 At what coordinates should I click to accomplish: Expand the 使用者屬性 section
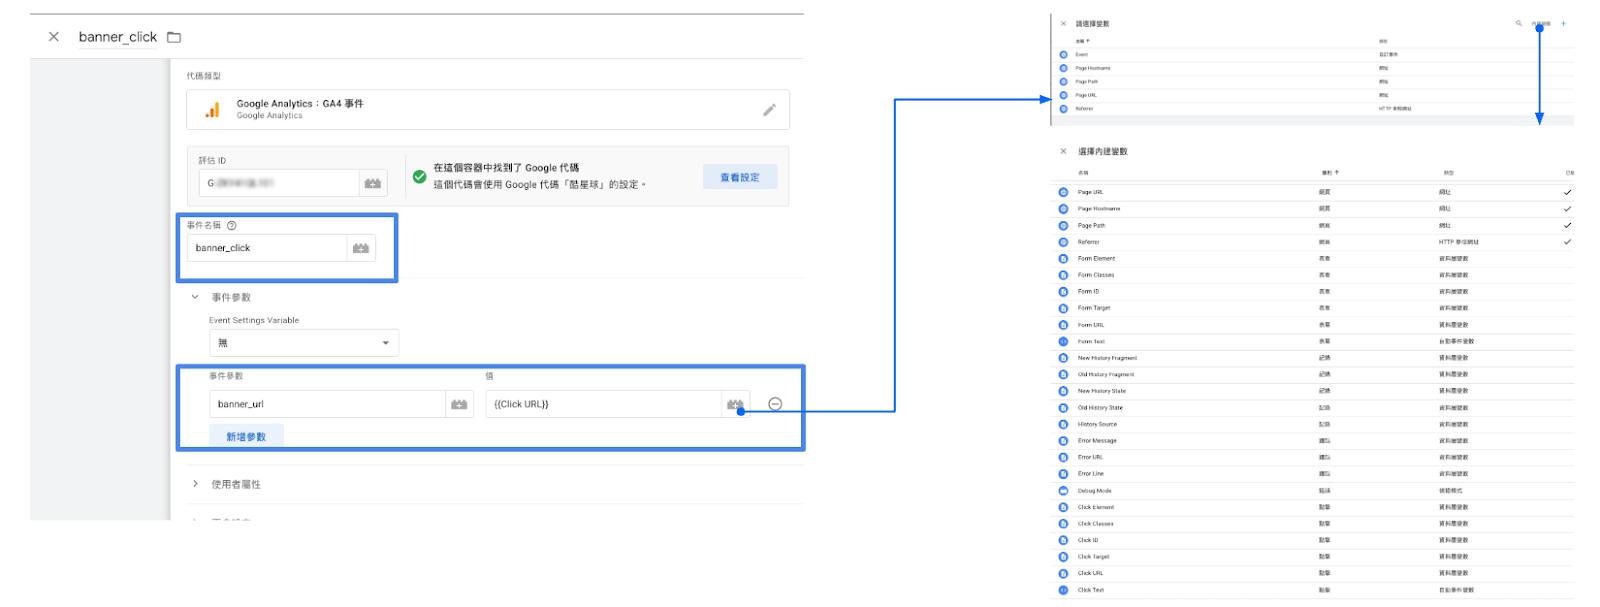click(x=195, y=484)
